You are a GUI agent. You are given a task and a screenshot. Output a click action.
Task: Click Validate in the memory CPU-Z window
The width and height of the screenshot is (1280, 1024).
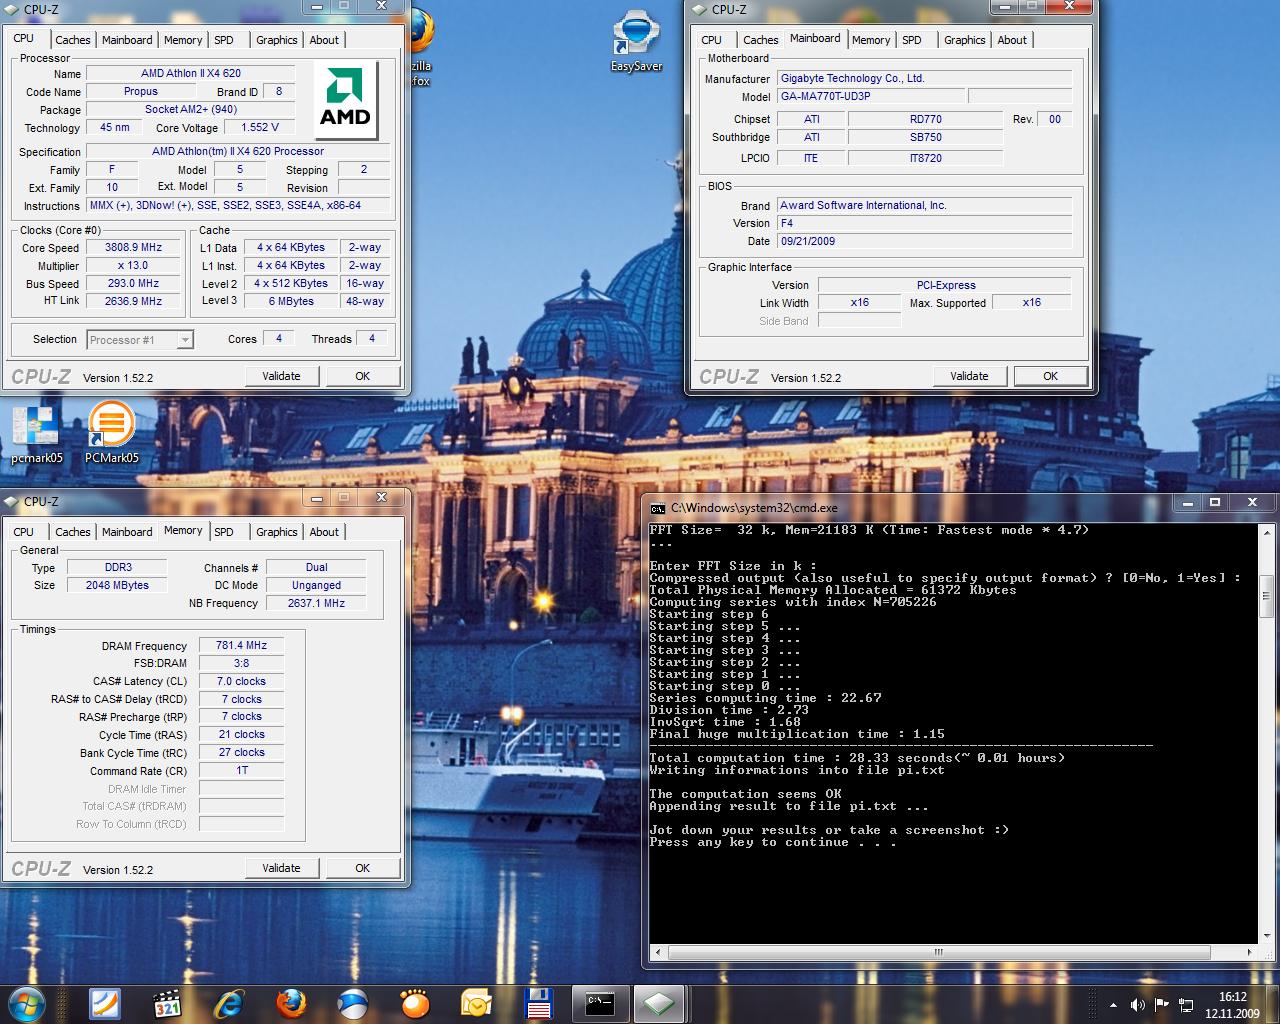tap(281, 868)
